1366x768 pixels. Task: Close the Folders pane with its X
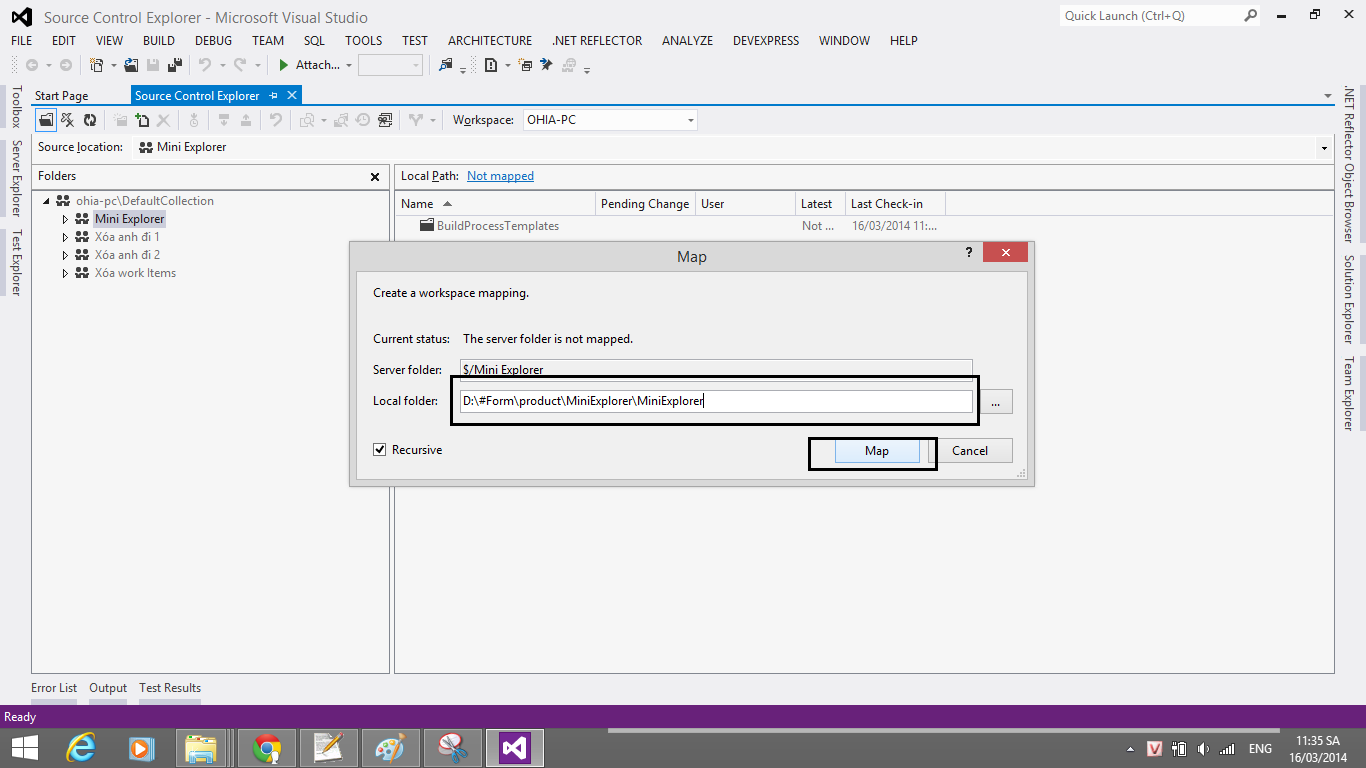(375, 177)
